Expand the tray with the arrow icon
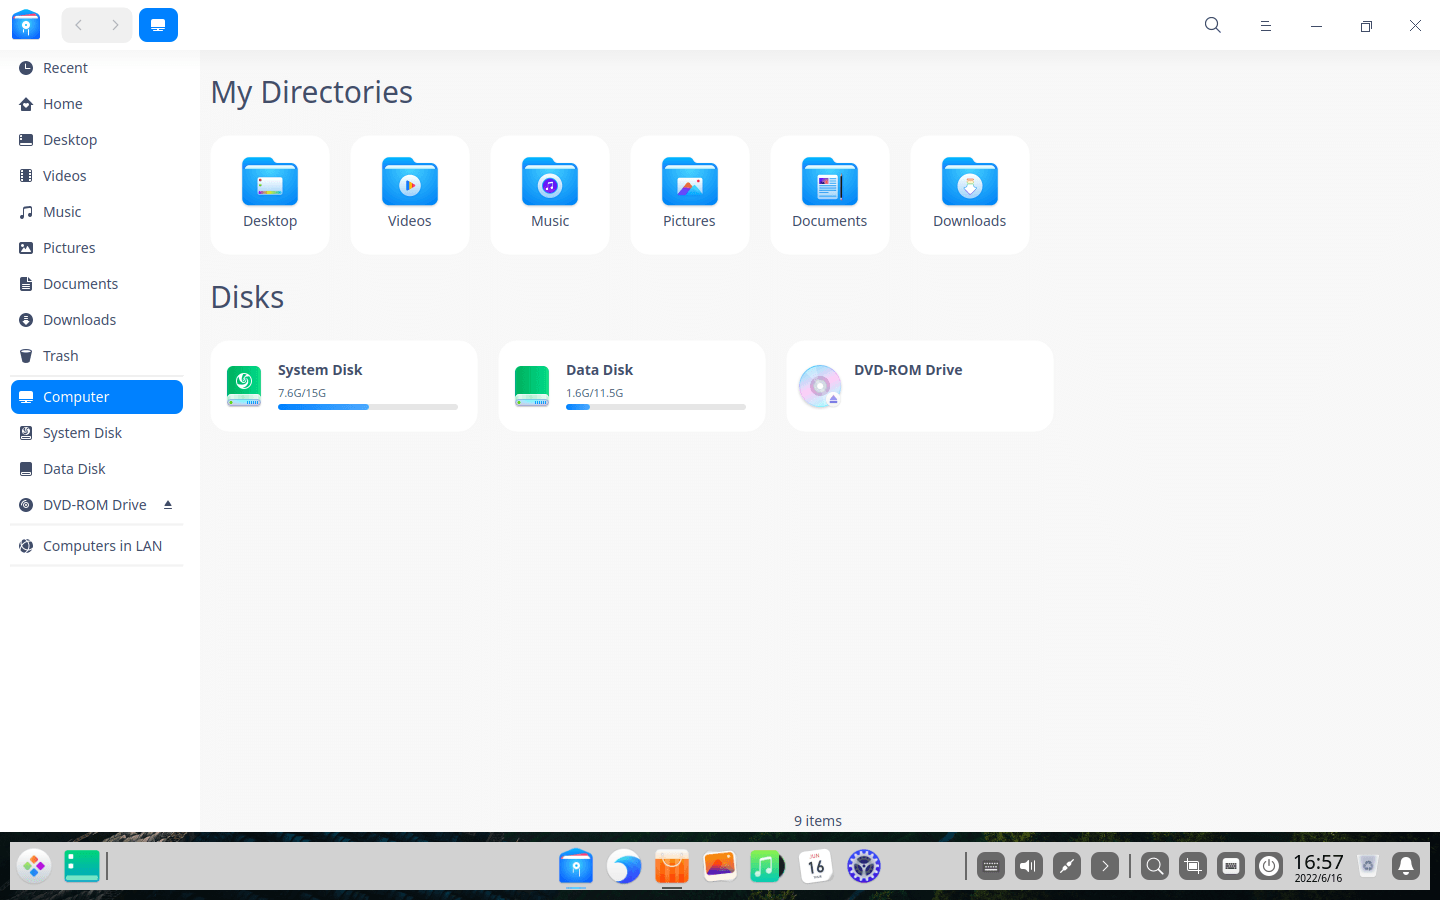1440x900 pixels. pyautogui.click(x=1105, y=866)
